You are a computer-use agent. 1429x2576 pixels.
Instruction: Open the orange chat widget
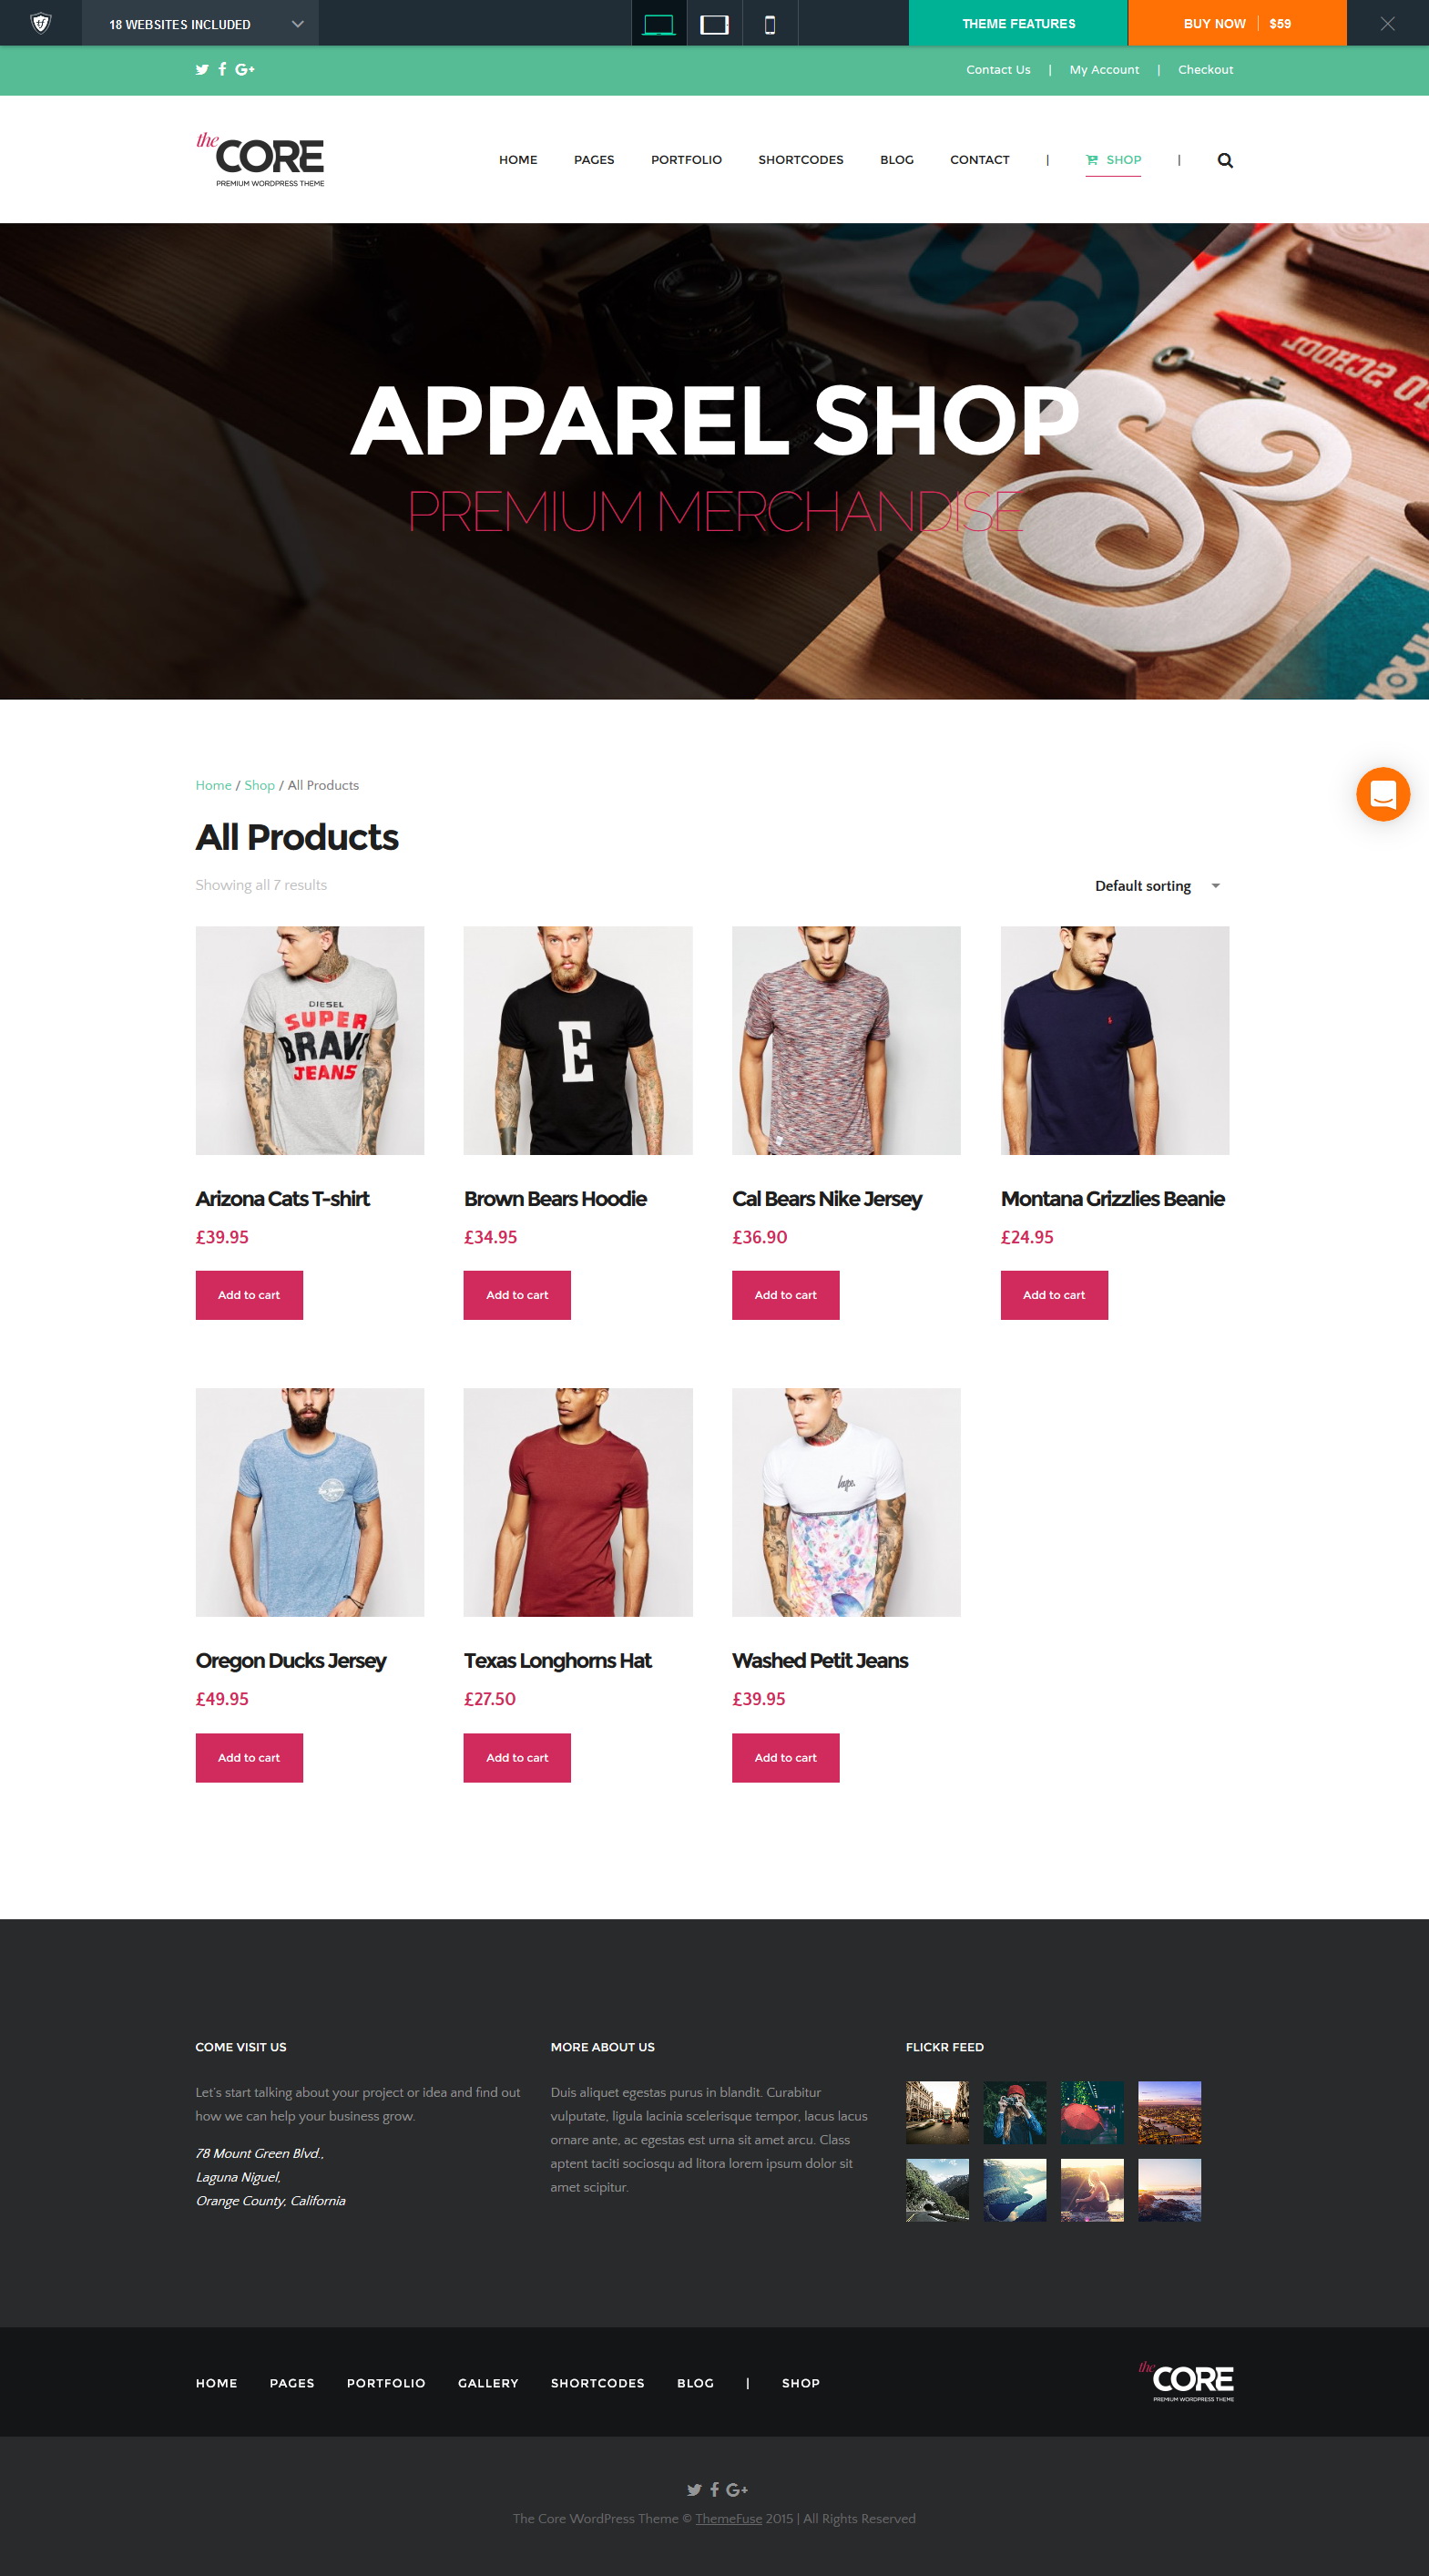click(x=1383, y=794)
